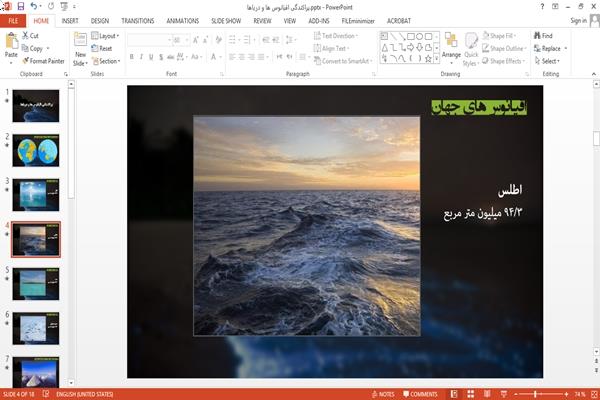Viewport: 600px width, 400px height.
Task: Toggle Underline formatting
Action: 151,57
